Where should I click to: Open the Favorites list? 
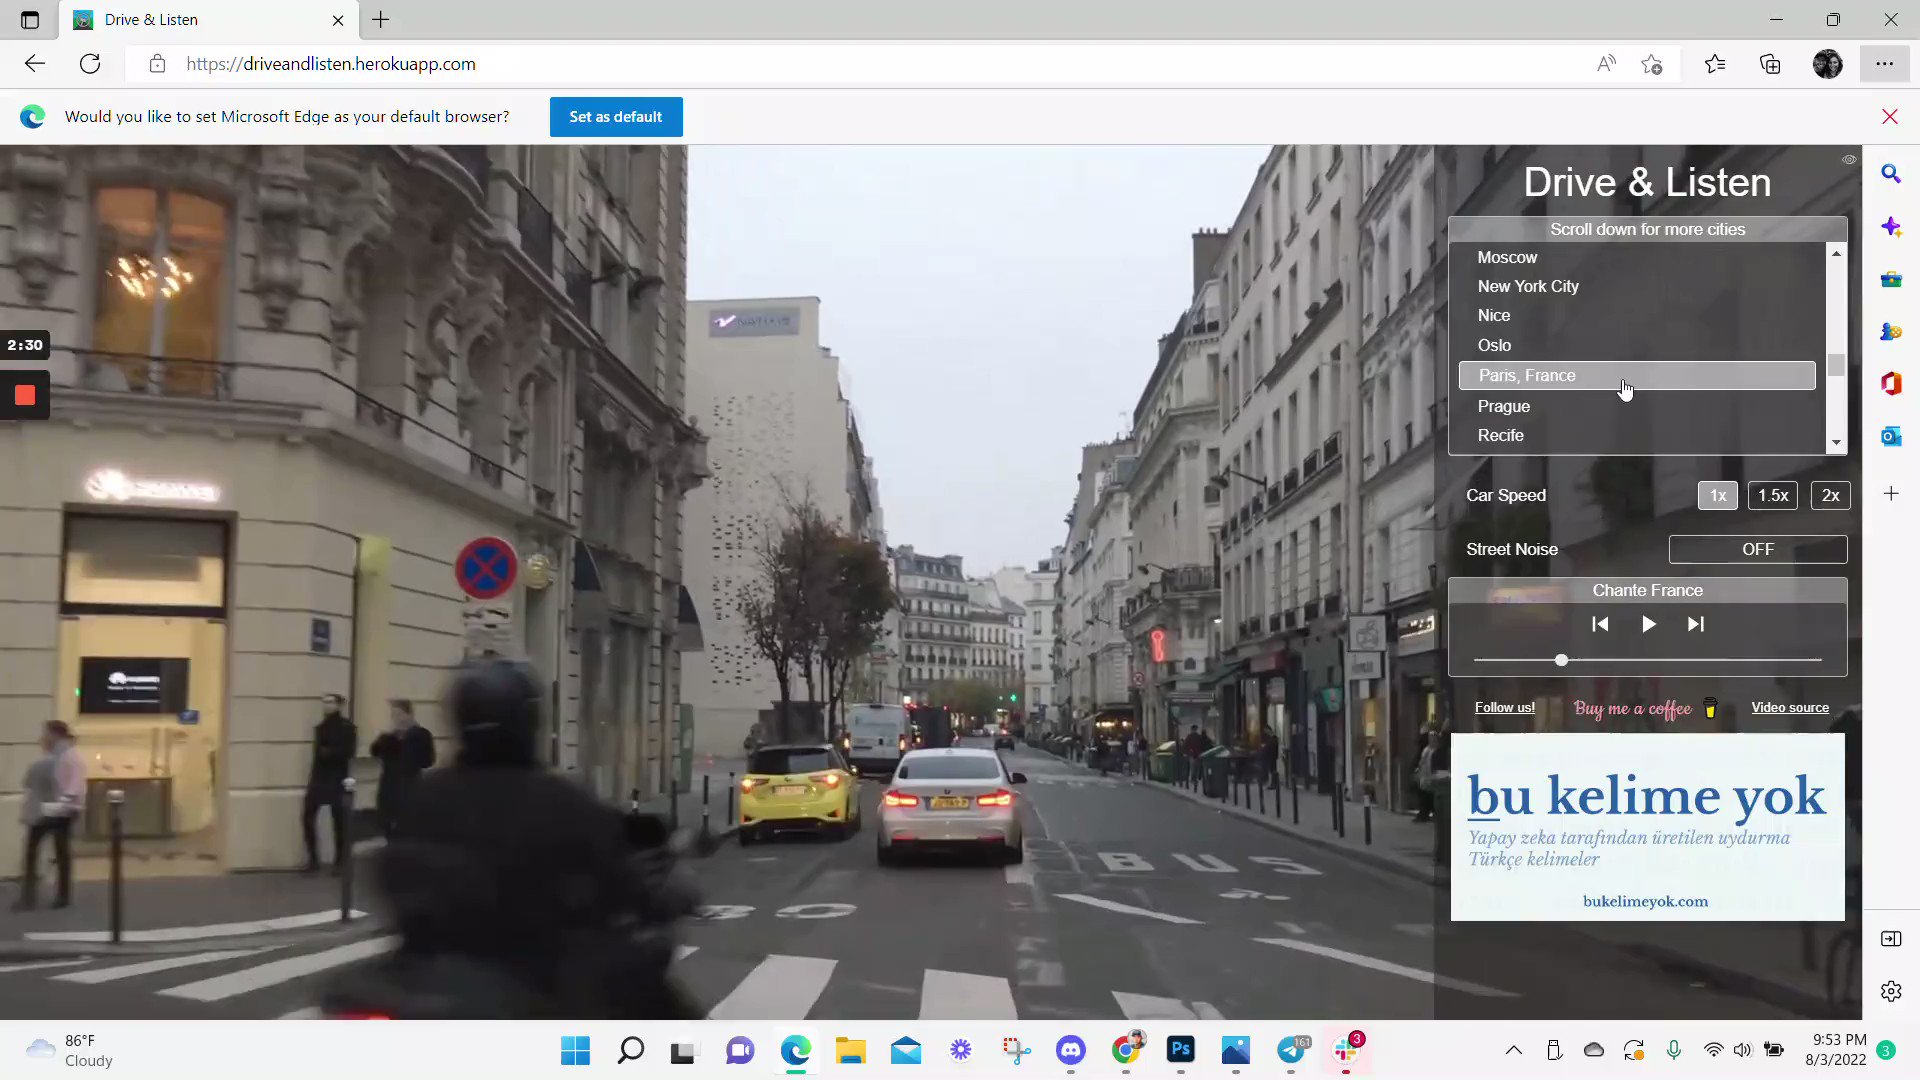tap(1715, 64)
